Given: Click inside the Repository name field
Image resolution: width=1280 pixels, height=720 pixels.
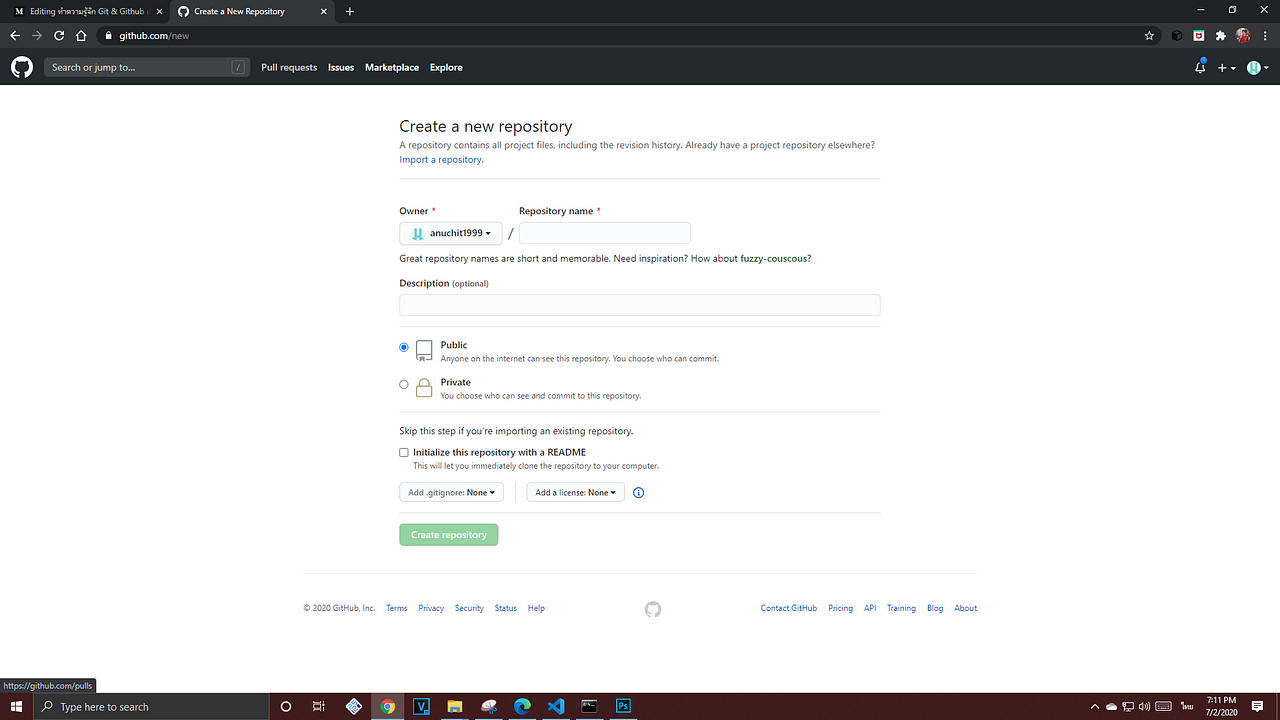Looking at the screenshot, I should coord(604,232).
